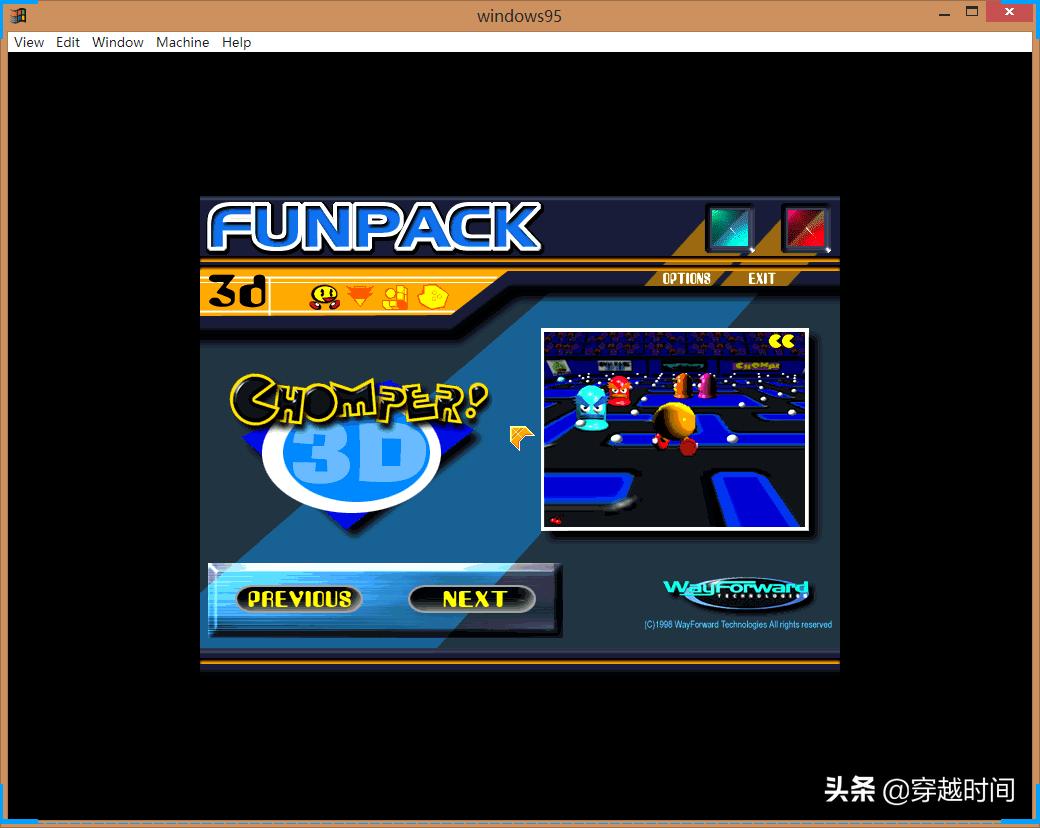
Task: Click the Chomper 3D gameplay preview
Action: pos(675,429)
